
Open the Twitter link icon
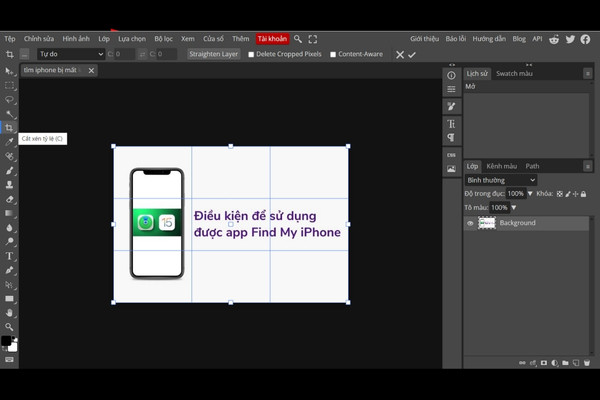pos(570,39)
